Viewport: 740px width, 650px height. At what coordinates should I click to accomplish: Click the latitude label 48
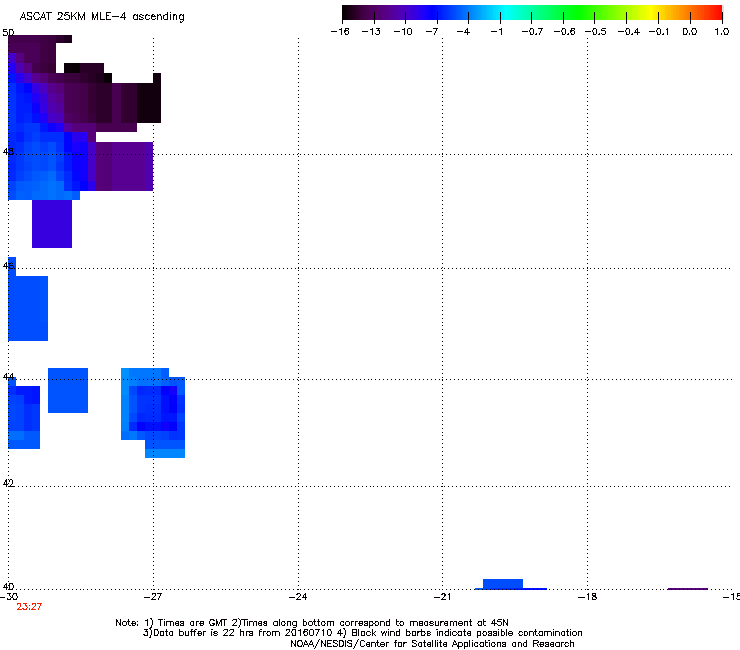pos(8,152)
